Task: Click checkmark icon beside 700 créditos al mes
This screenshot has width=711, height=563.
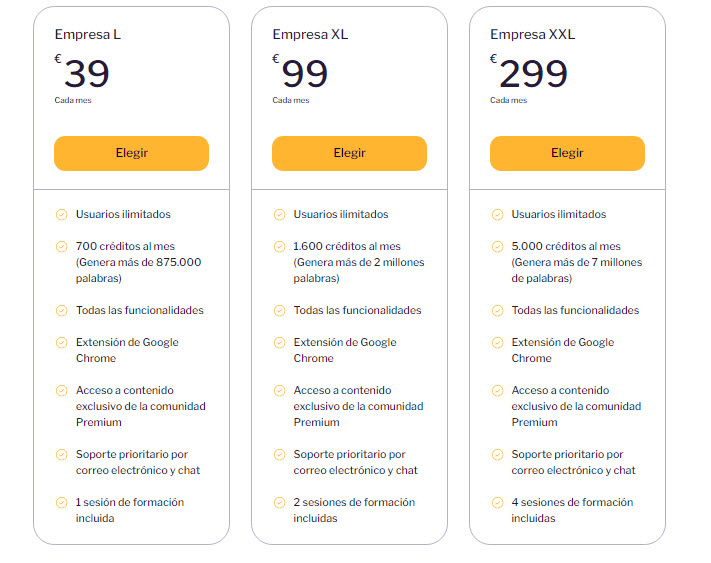Action: (x=61, y=246)
